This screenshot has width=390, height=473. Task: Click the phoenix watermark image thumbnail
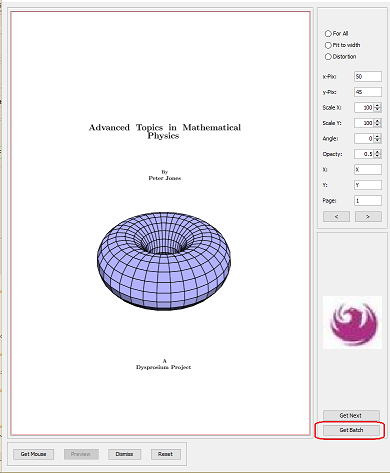coord(352,322)
